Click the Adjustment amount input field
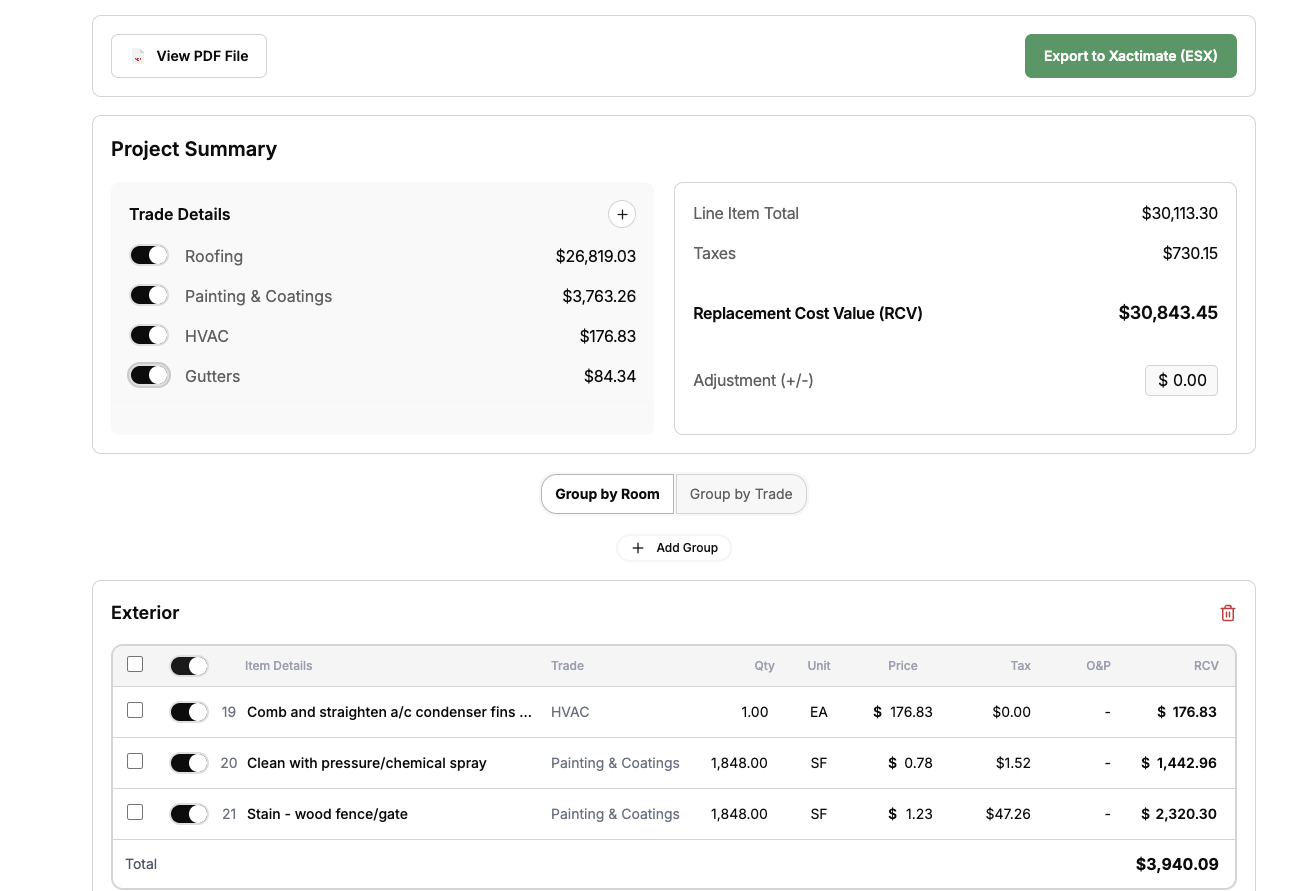 [x=1181, y=380]
